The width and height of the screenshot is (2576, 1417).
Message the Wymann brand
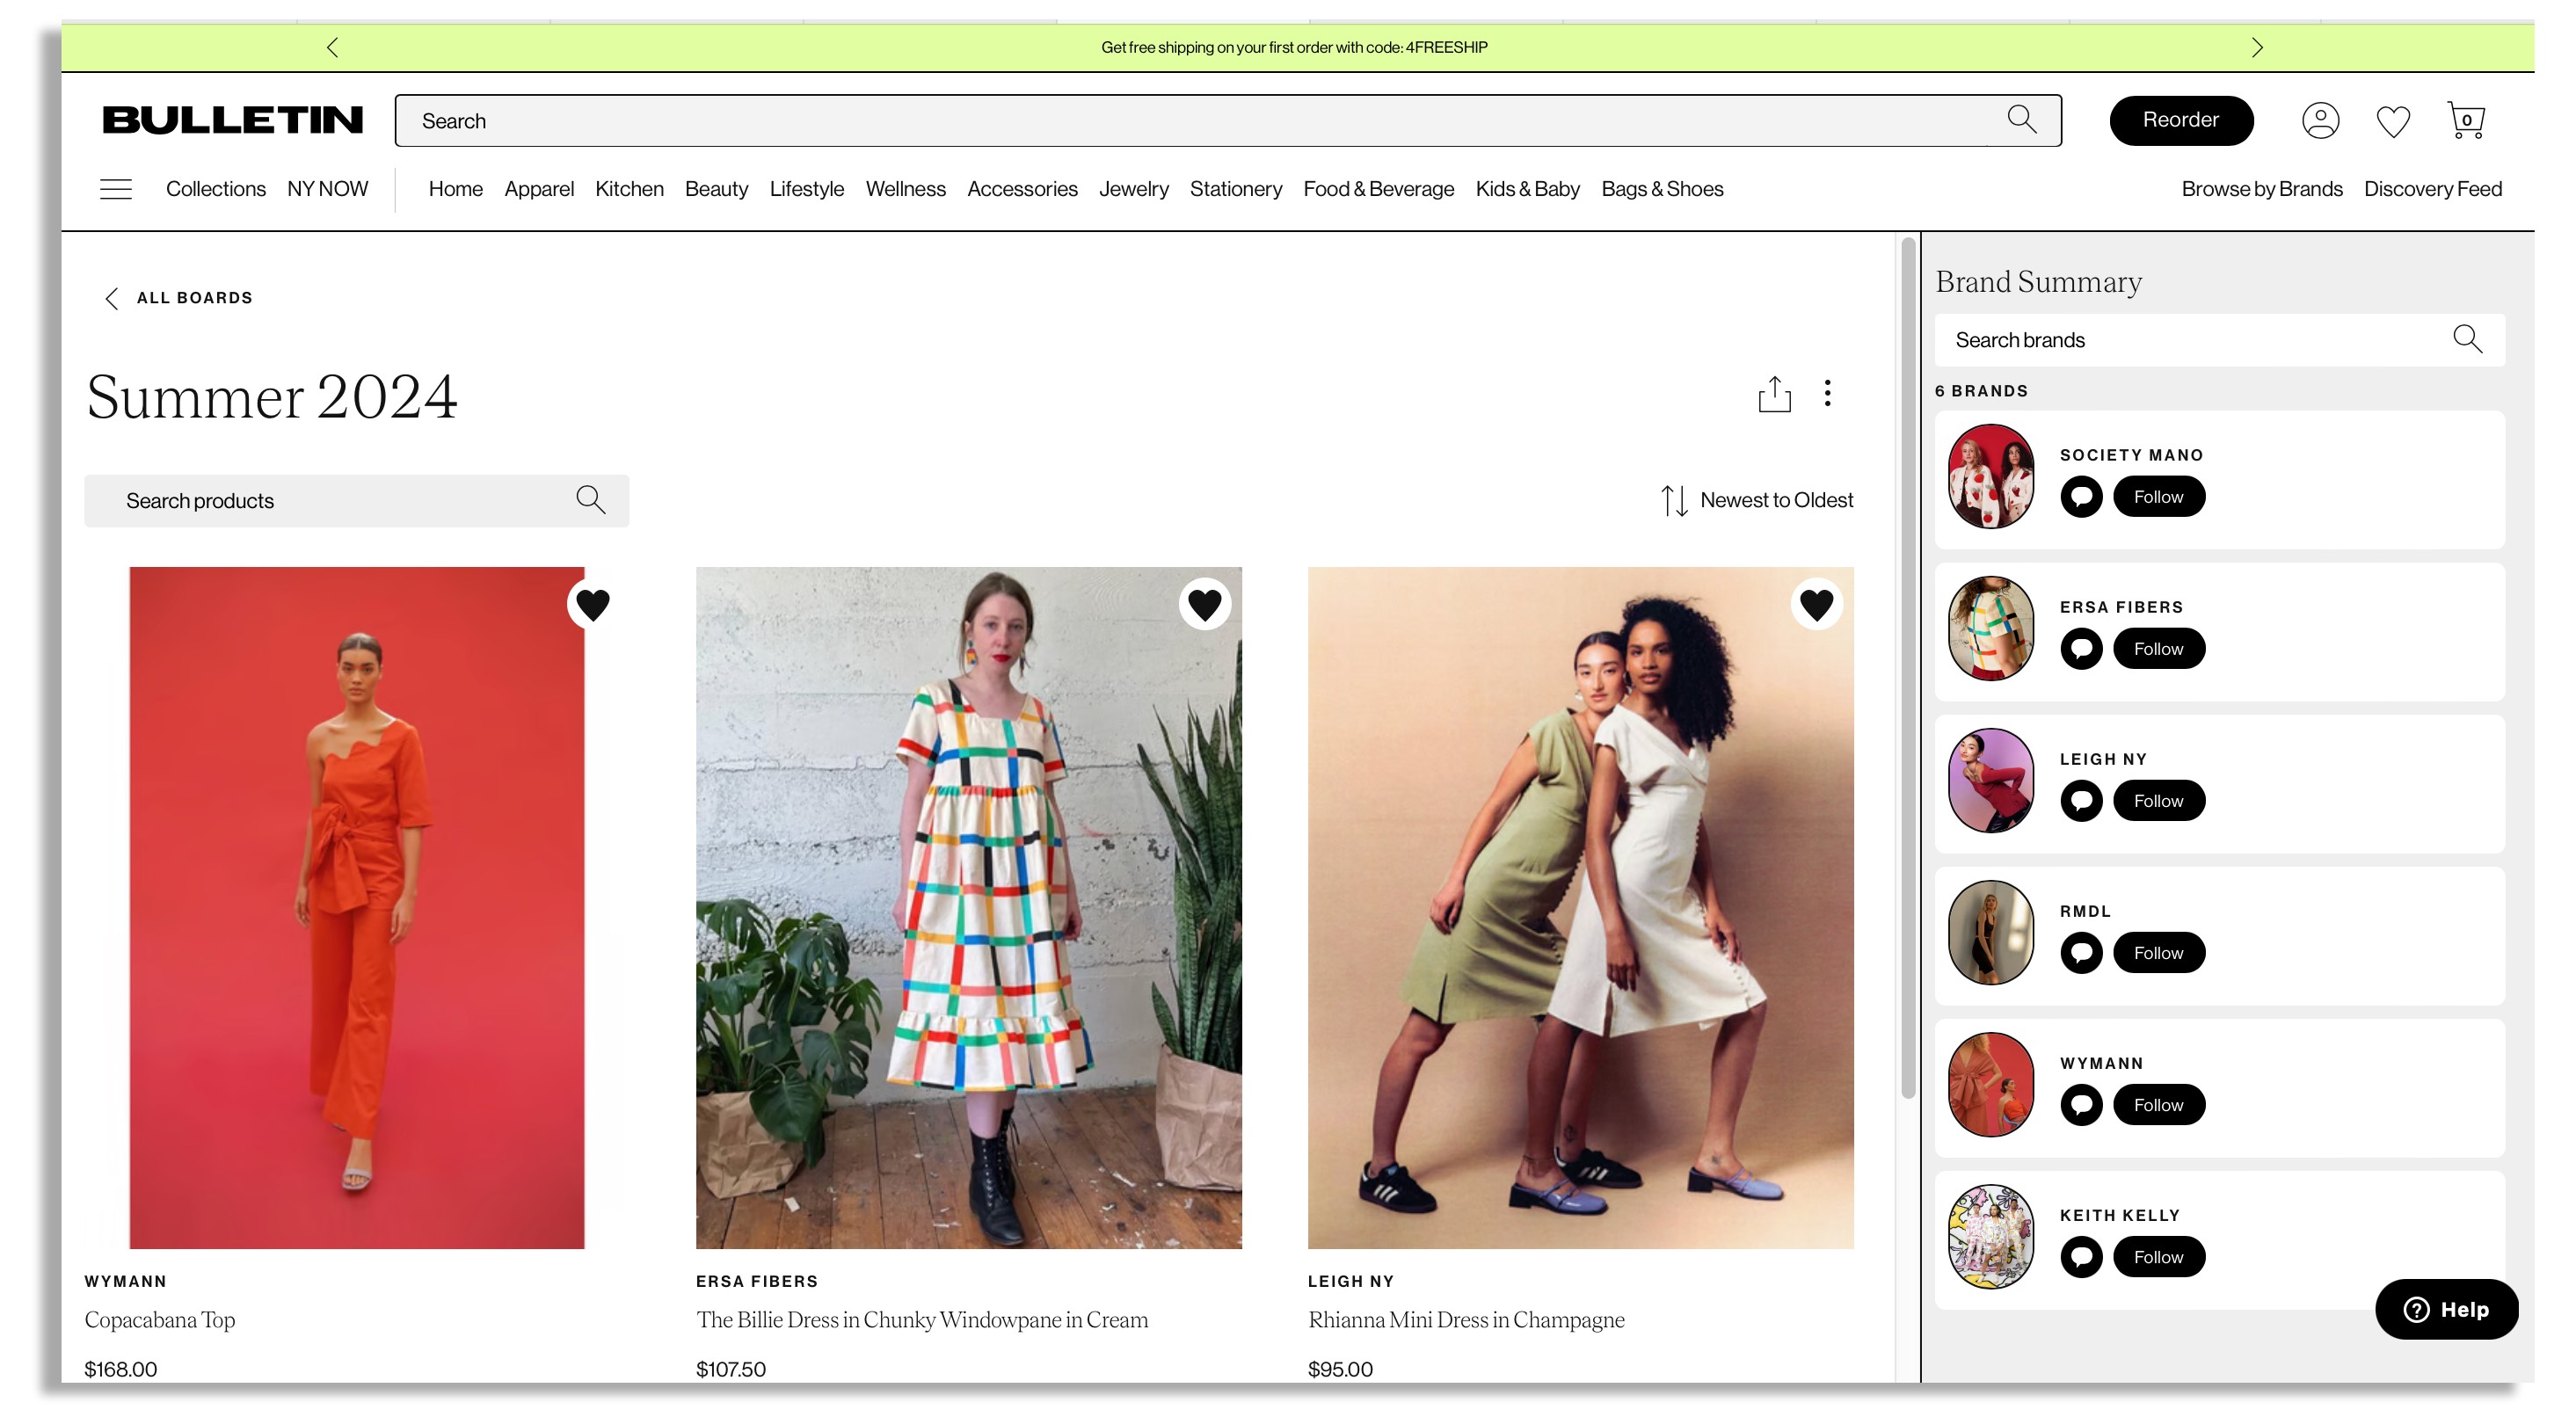pyautogui.click(x=2081, y=1105)
